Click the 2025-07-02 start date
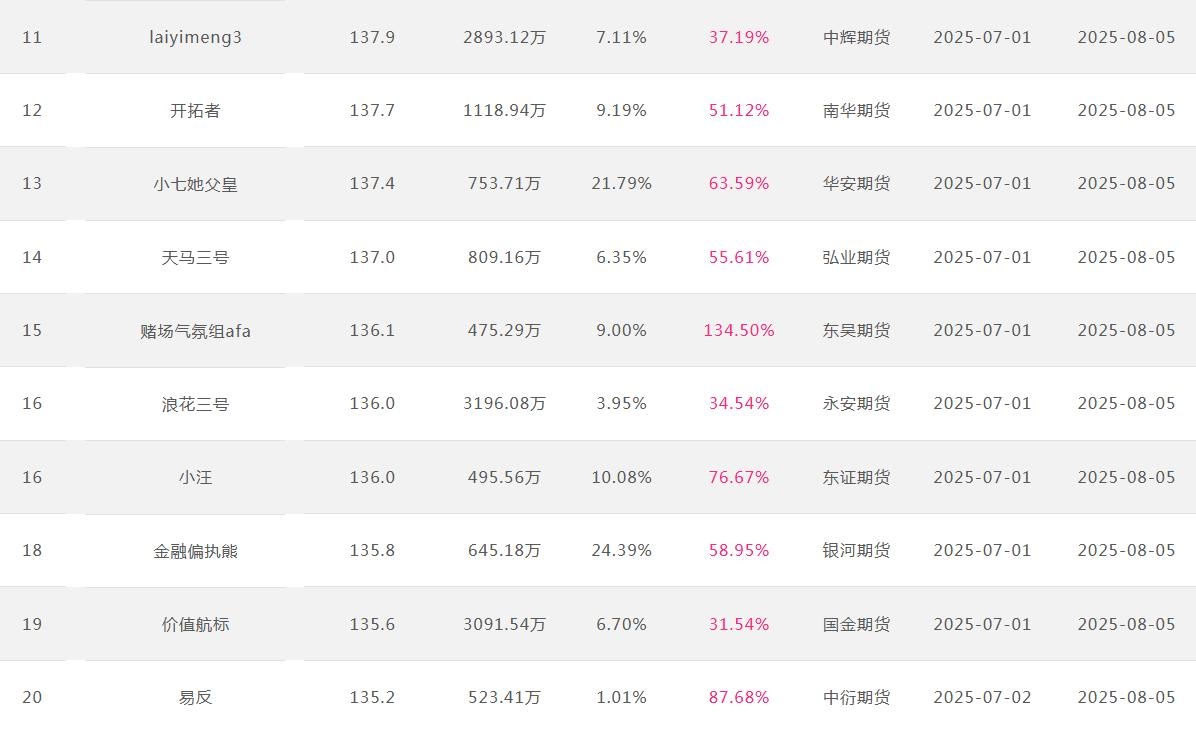 pyautogui.click(x=982, y=697)
